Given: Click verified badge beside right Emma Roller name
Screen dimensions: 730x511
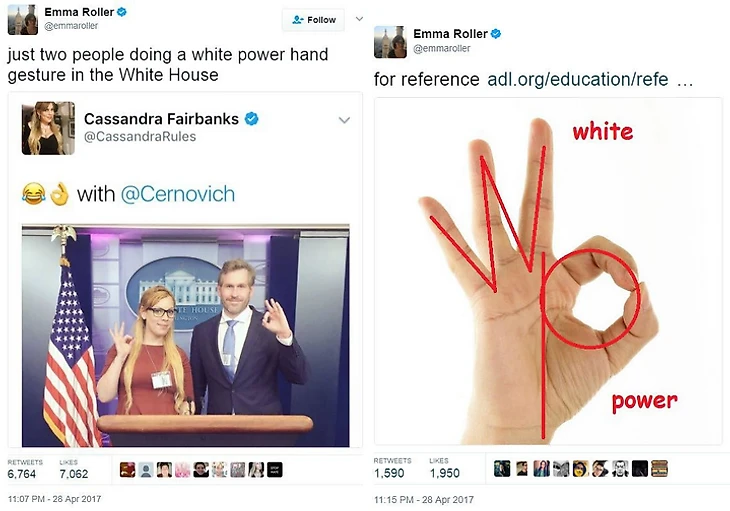Looking at the screenshot, I should point(496,34).
